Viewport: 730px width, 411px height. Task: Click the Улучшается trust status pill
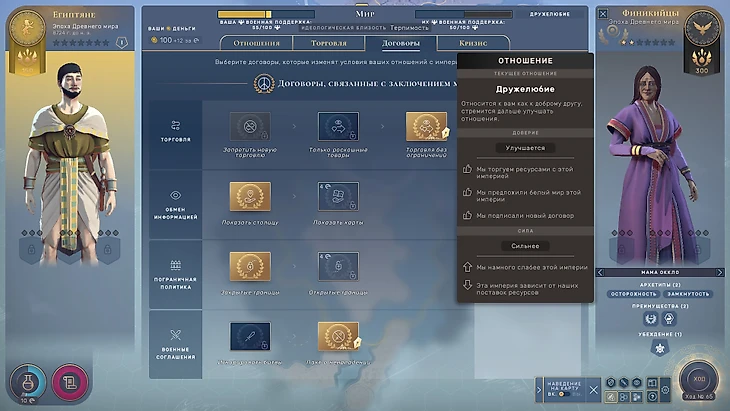pyautogui.click(x=525, y=148)
